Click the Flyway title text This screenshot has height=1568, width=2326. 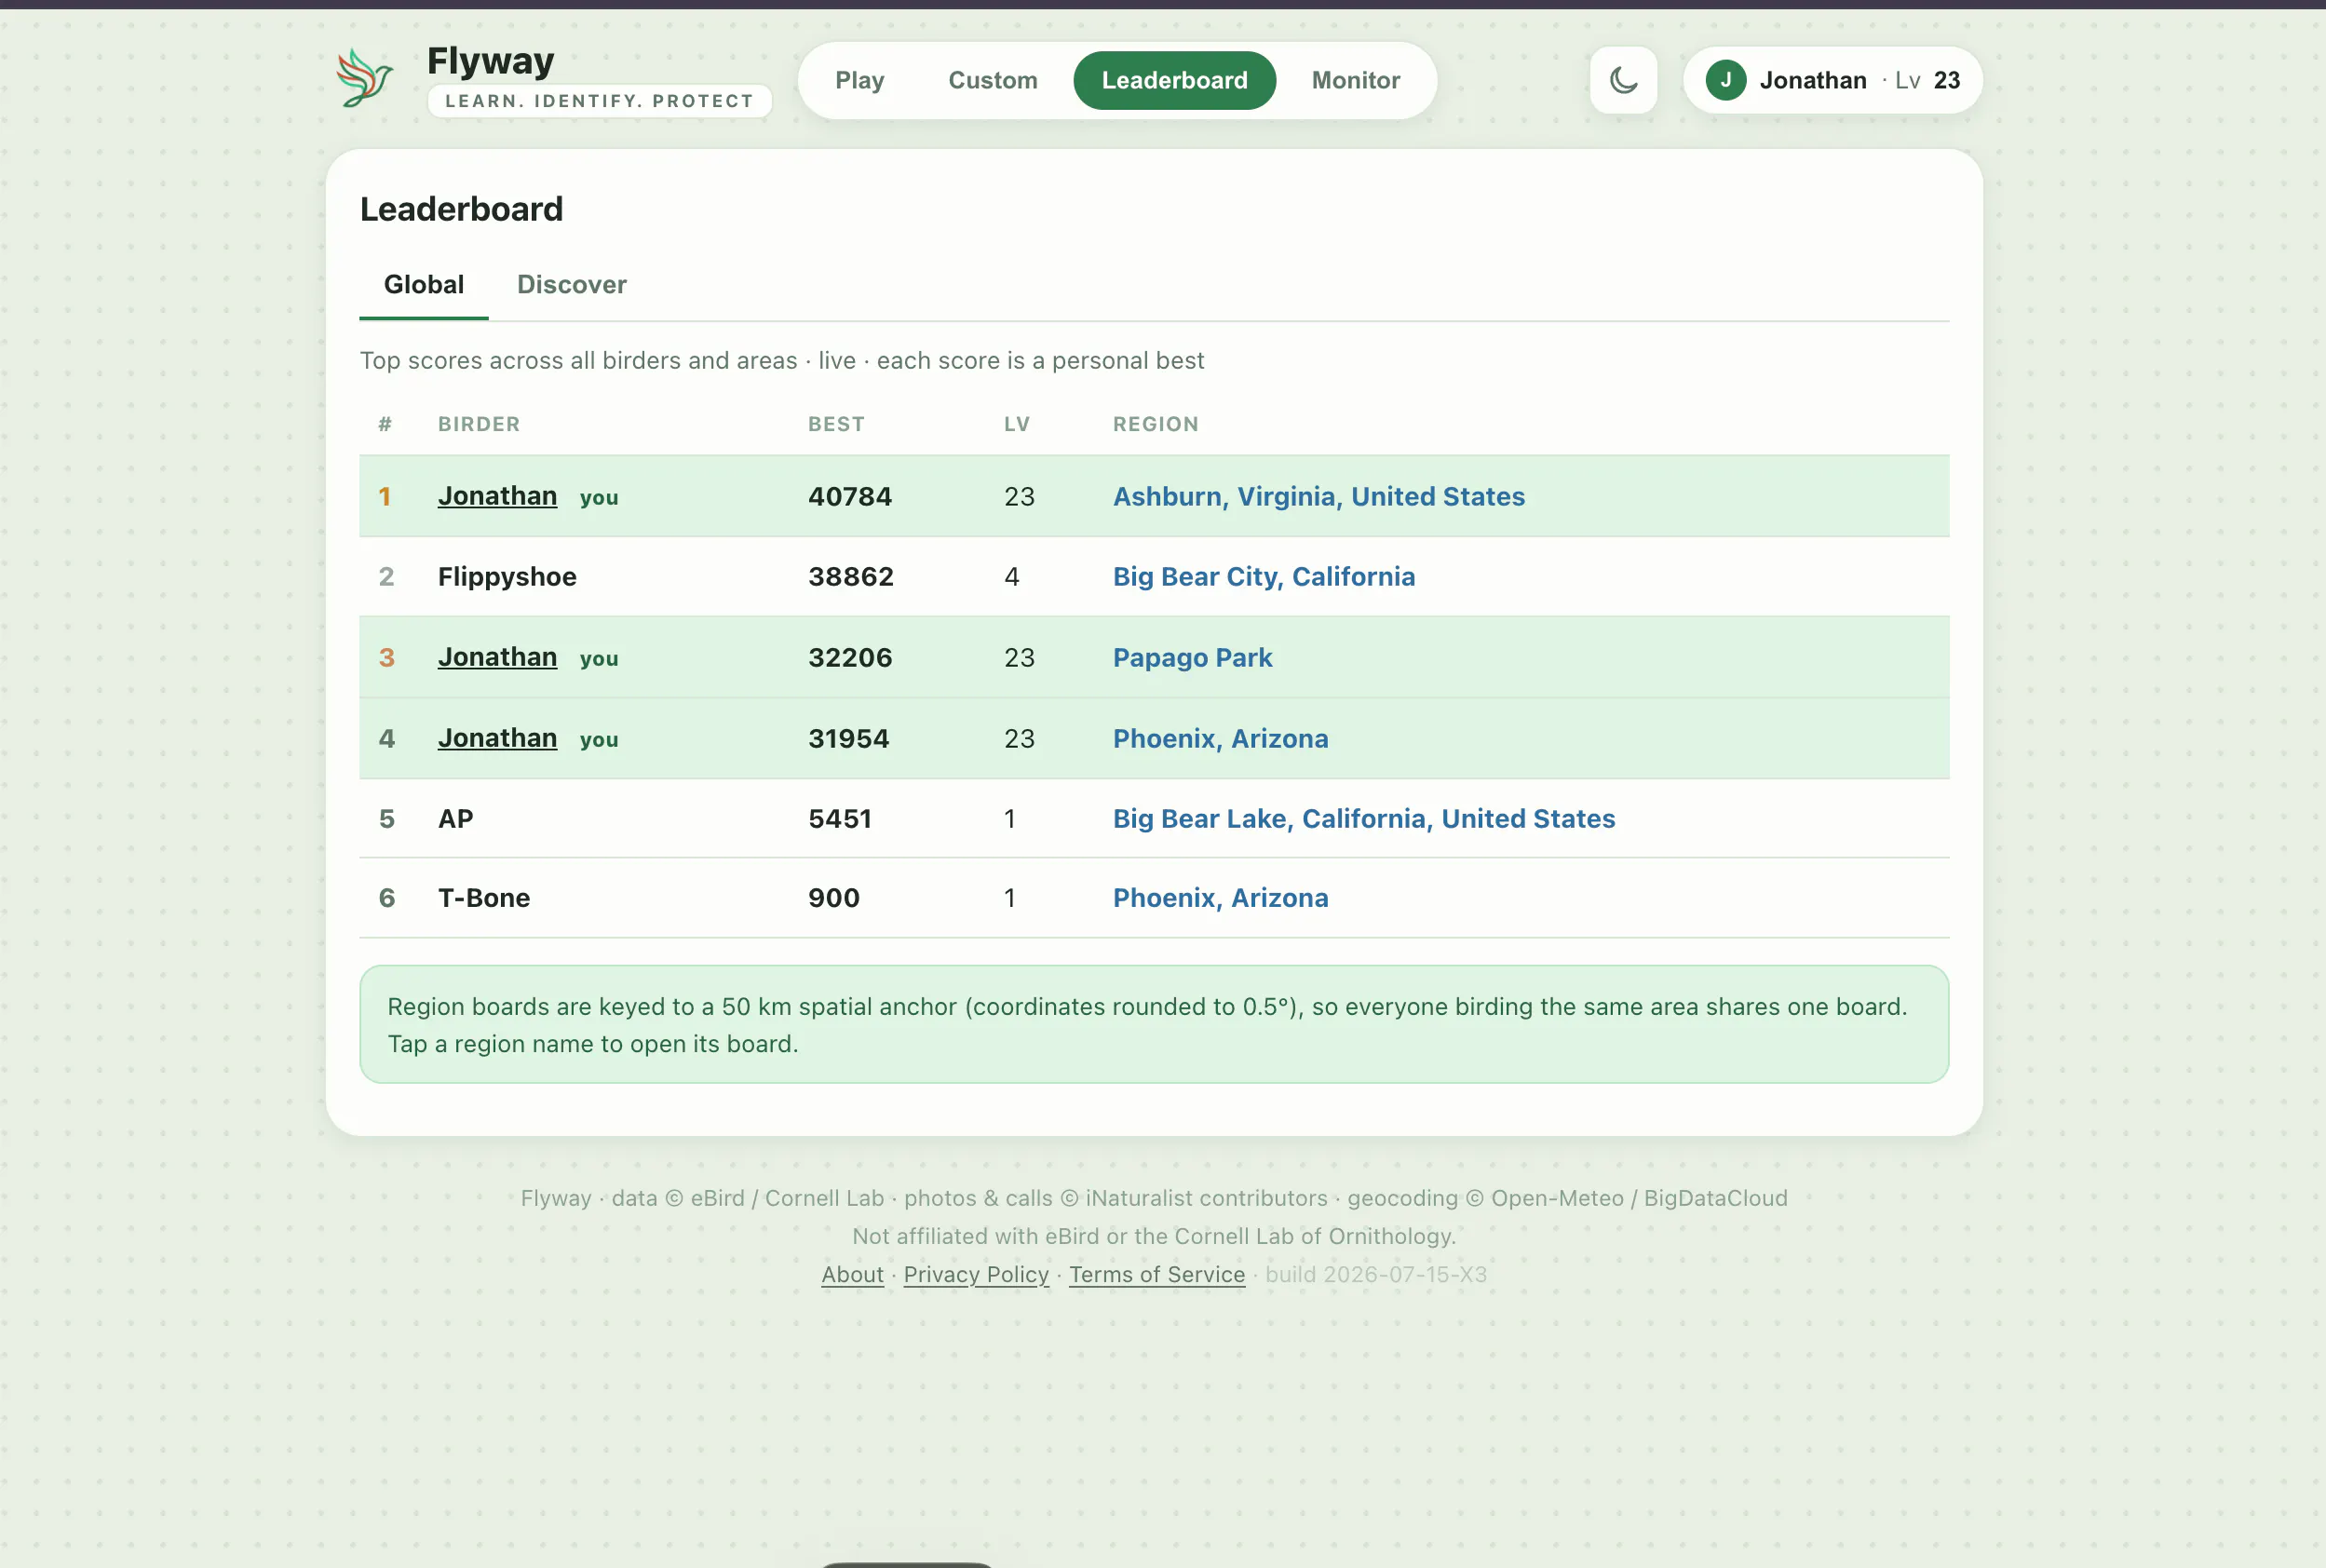(490, 61)
